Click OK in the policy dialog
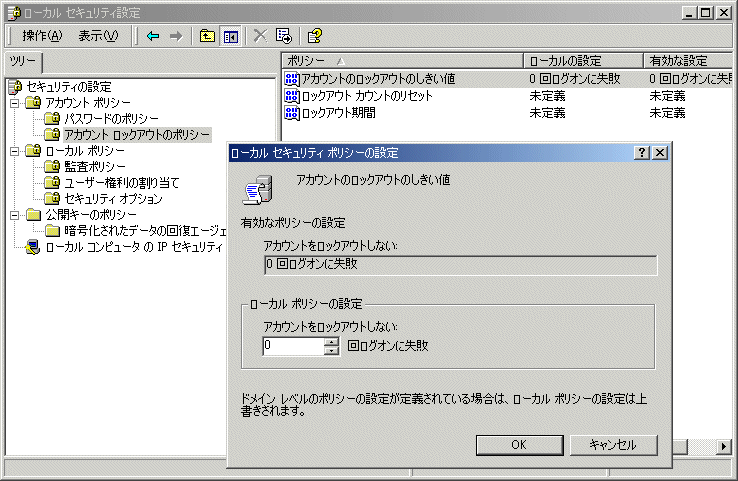 (x=519, y=445)
